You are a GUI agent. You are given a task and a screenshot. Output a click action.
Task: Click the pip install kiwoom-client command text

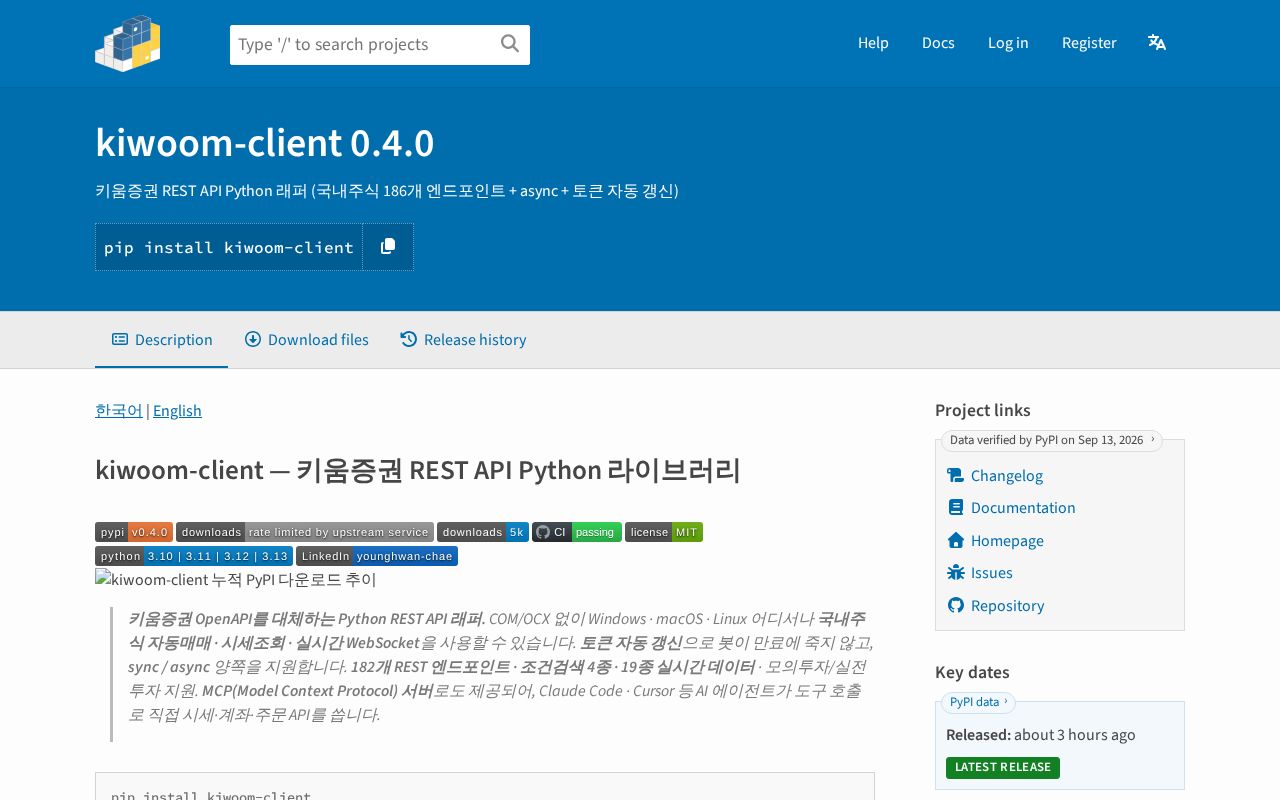coord(229,247)
